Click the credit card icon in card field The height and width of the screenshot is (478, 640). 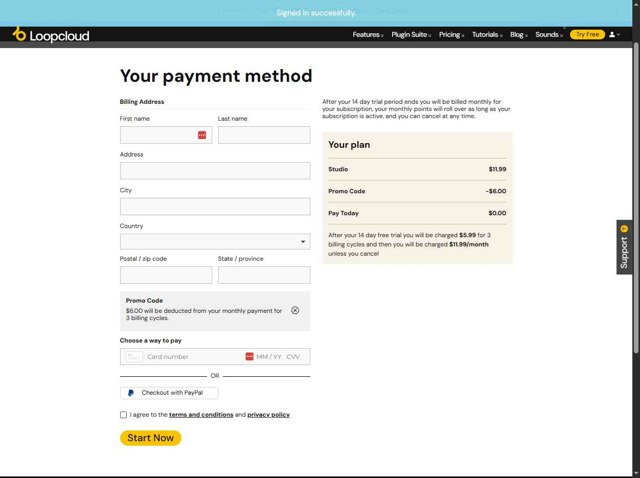134,357
